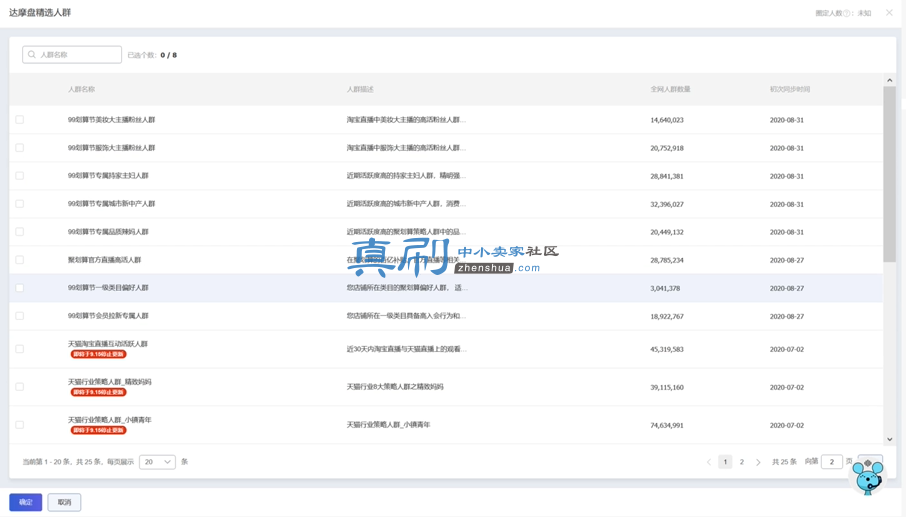Click the help icon next to 圈定人数
906x517 pixels.
point(846,13)
